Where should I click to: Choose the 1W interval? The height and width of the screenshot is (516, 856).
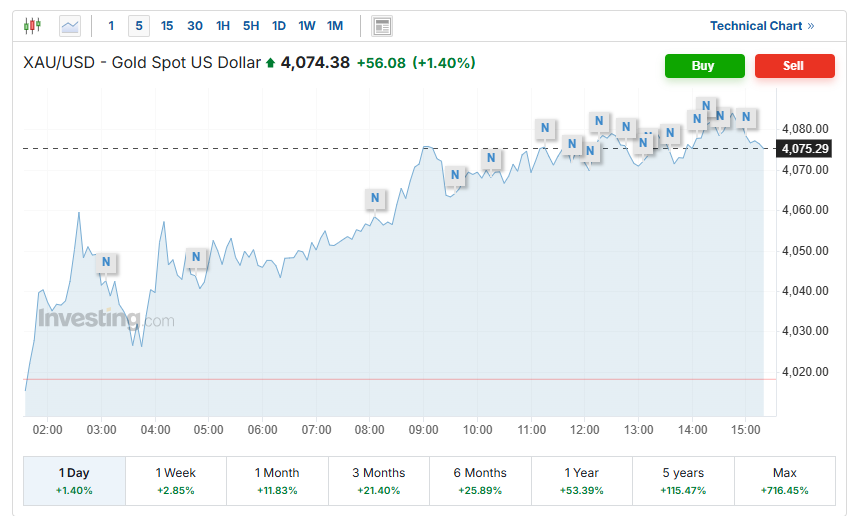coord(307,26)
